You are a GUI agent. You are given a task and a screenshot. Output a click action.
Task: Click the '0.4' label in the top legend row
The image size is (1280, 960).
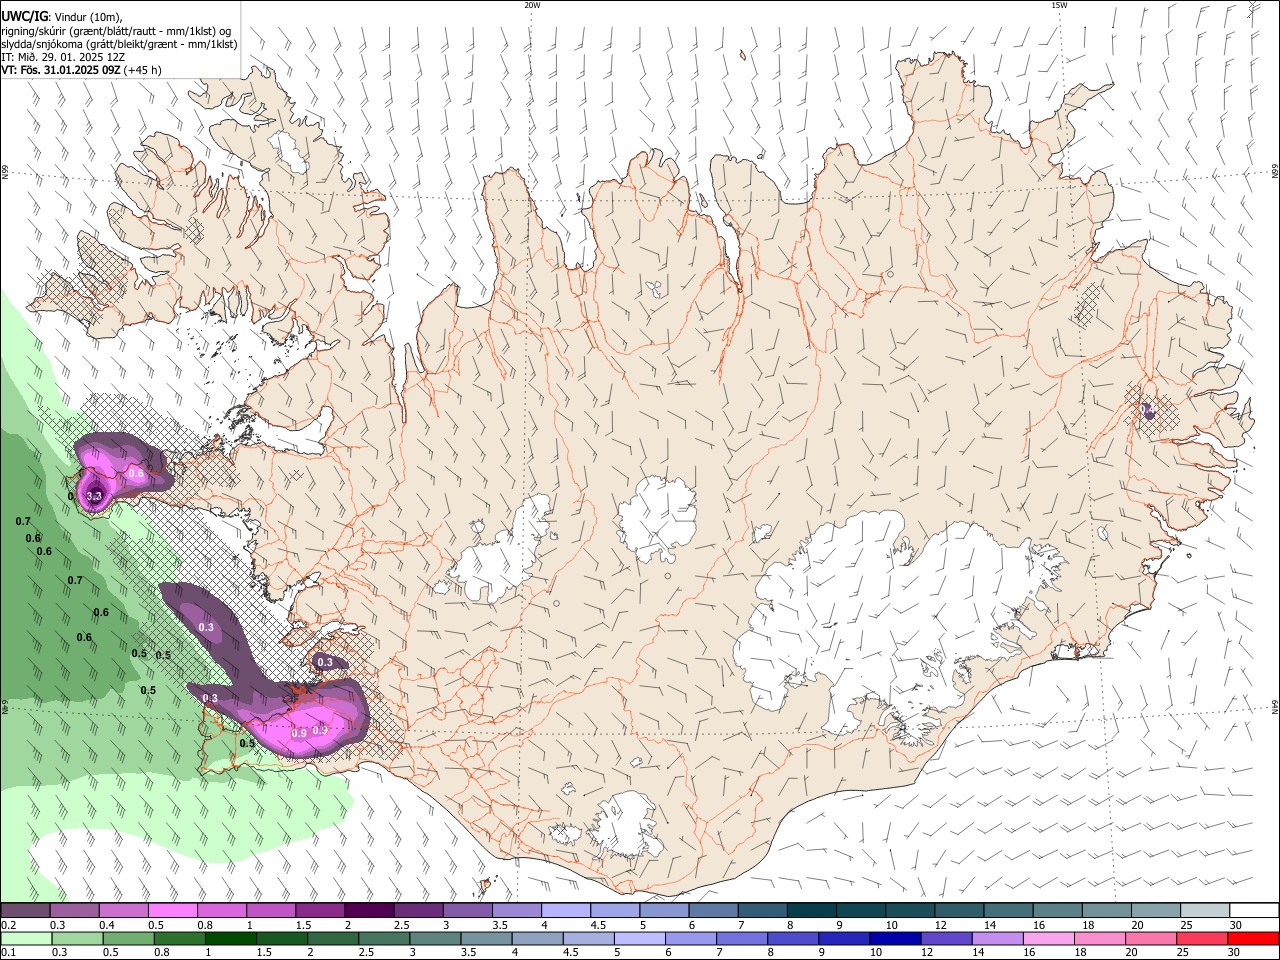click(x=107, y=925)
